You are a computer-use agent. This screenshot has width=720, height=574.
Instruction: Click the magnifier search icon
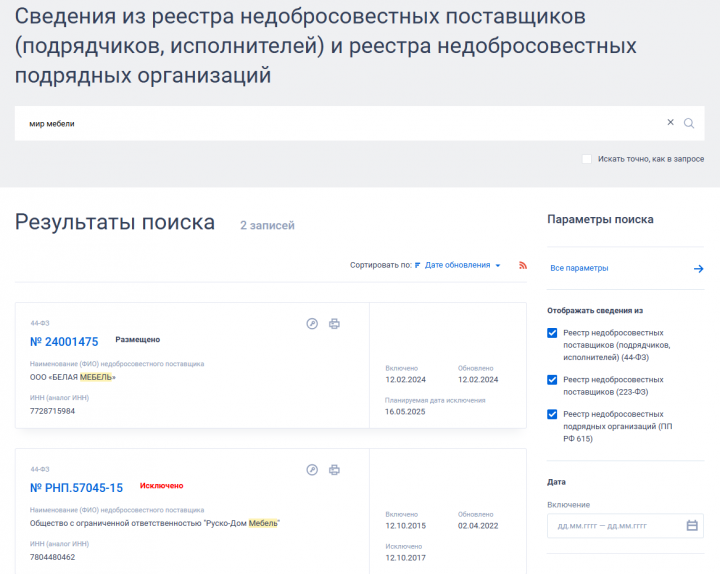pyautogui.click(x=689, y=123)
